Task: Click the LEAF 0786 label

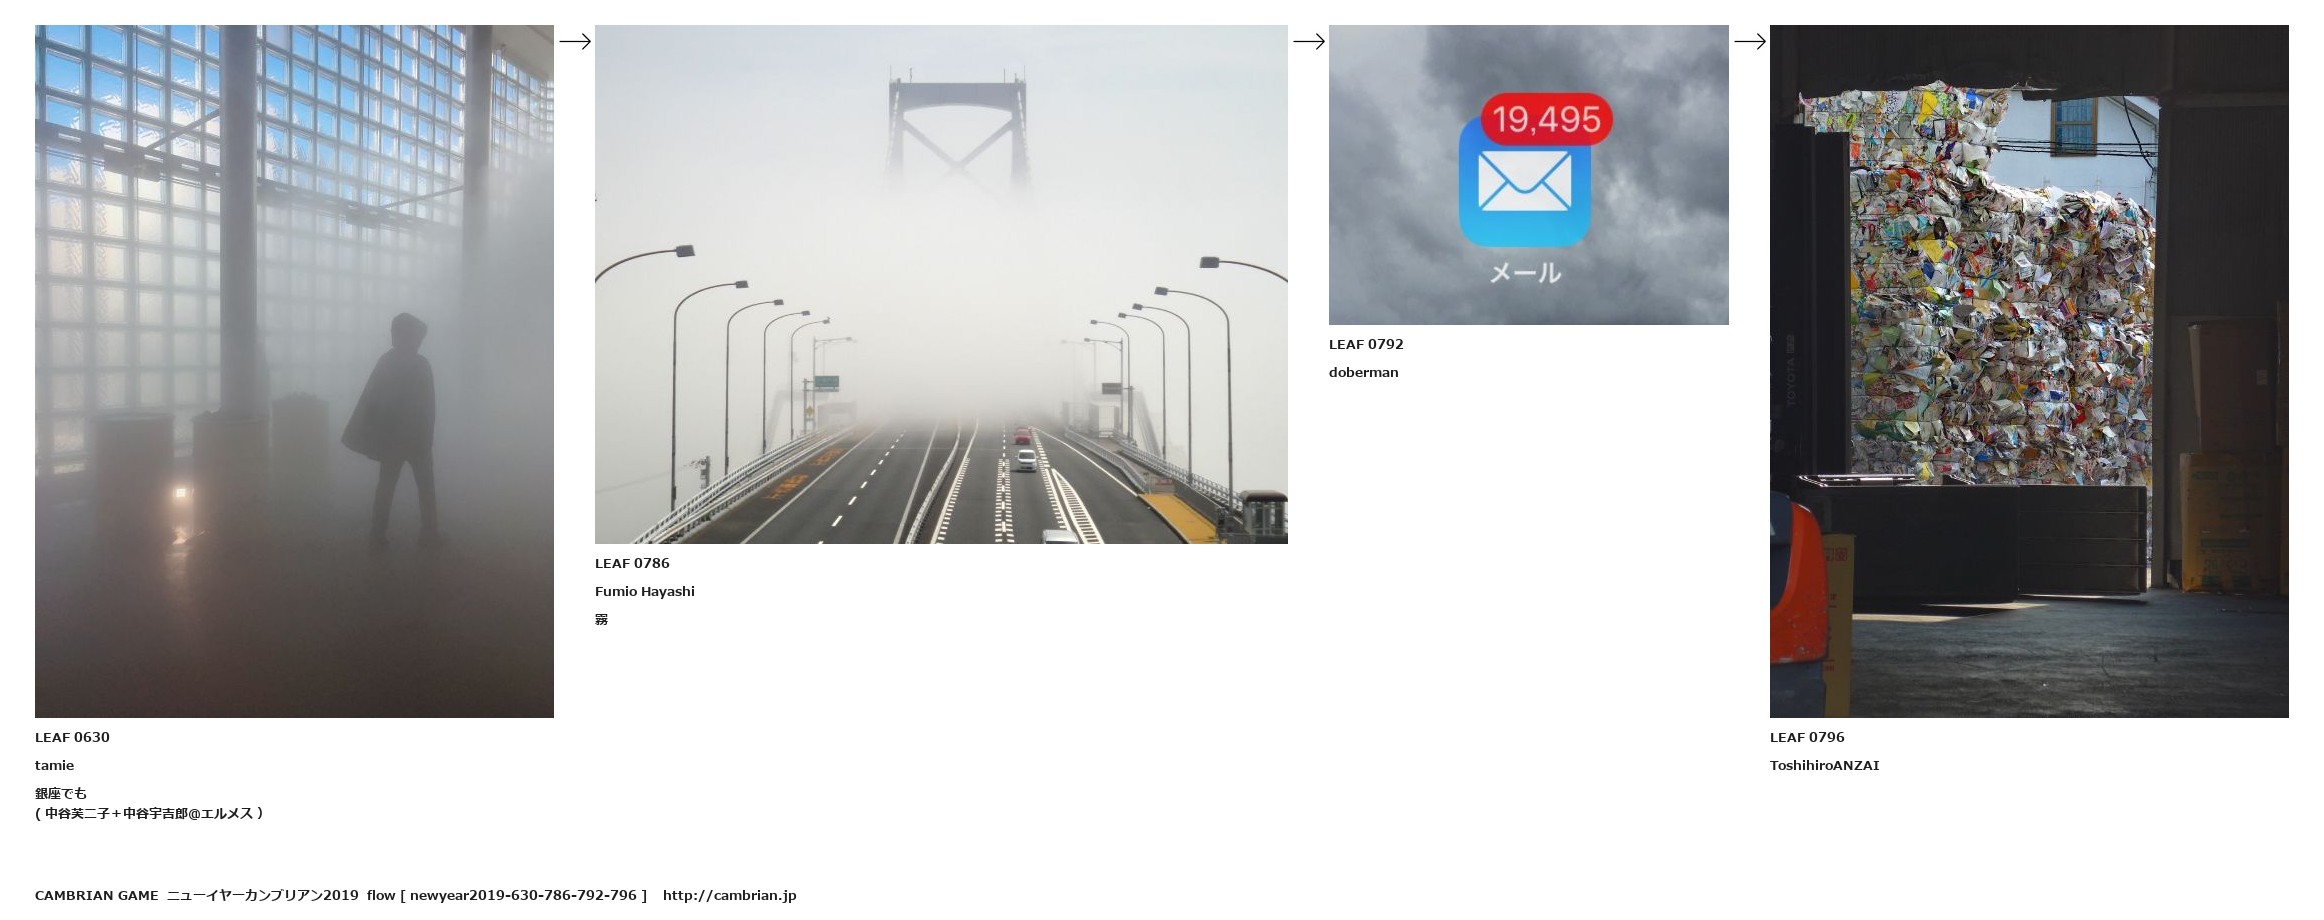Action: (632, 563)
